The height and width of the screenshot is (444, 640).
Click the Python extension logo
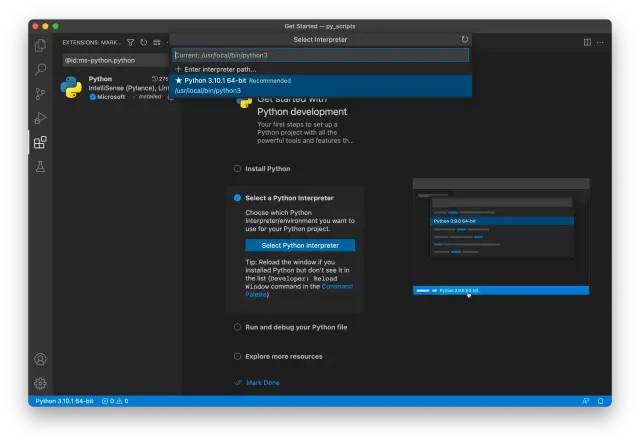[71, 87]
